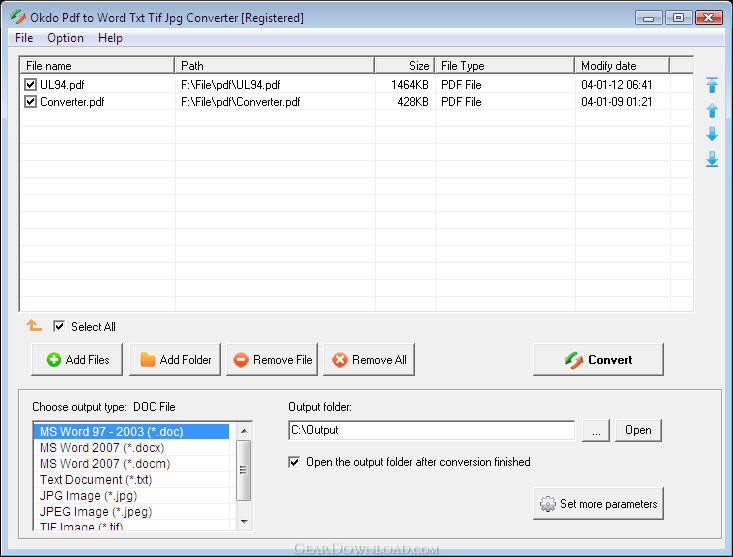This screenshot has height=557, width=733.
Task: Select JPG Image (*.jpg) output type
Action: [x=131, y=495]
